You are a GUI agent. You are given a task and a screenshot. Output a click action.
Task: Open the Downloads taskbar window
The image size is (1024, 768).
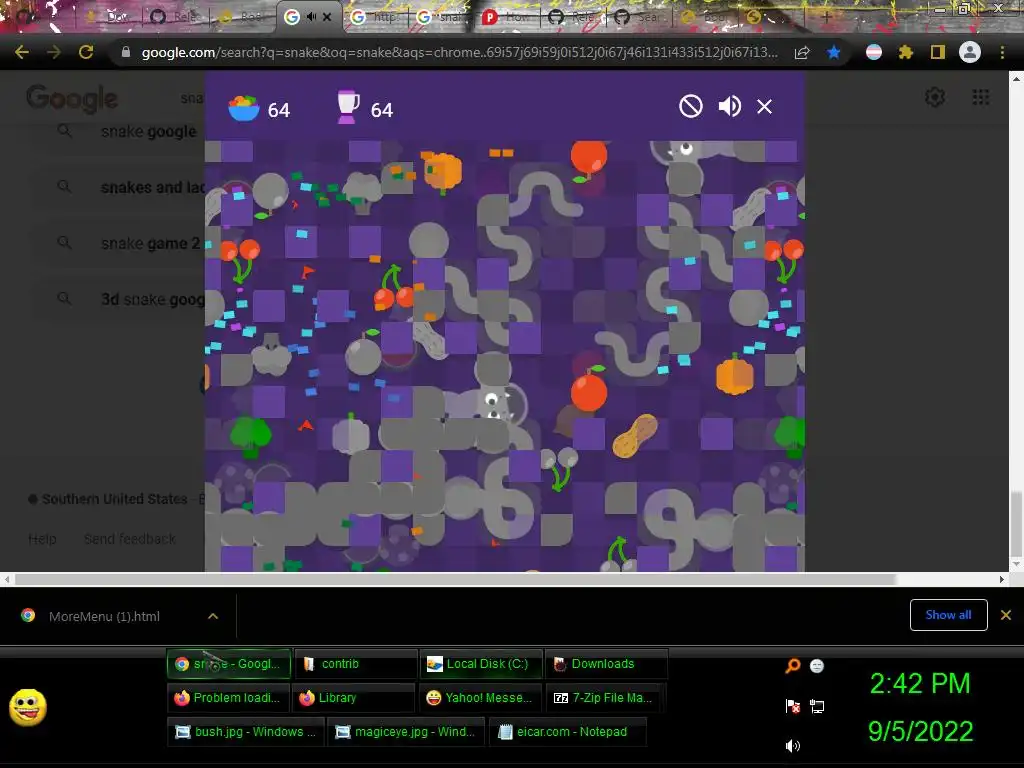[x=605, y=664]
